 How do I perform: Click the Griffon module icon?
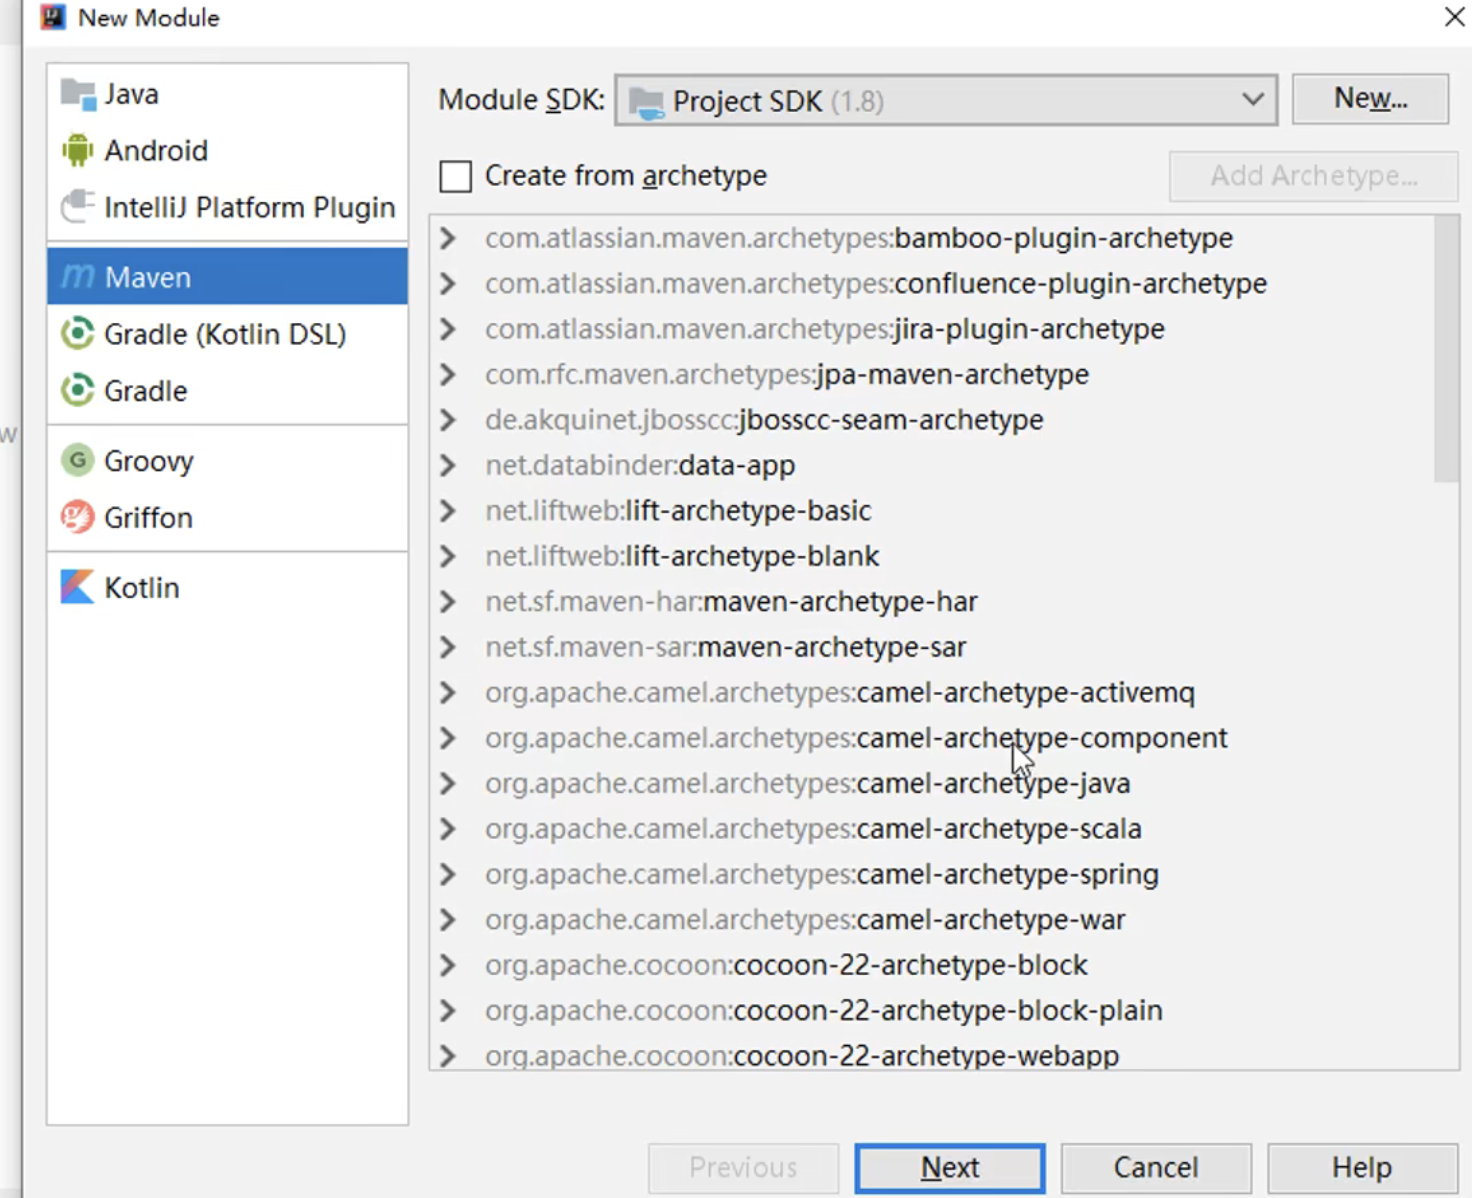[77, 517]
